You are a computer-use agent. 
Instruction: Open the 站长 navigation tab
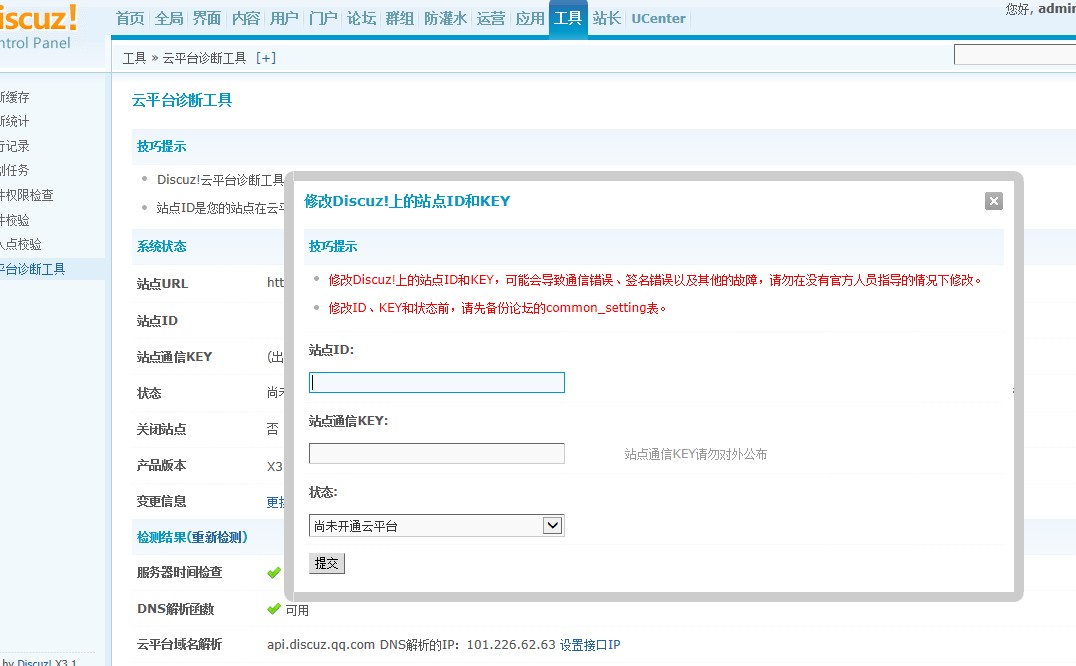[607, 19]
